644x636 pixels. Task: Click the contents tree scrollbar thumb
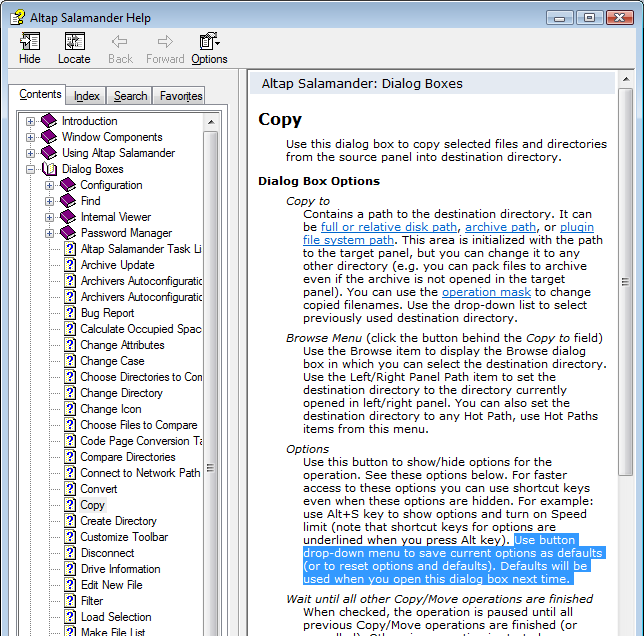point(211,468)
